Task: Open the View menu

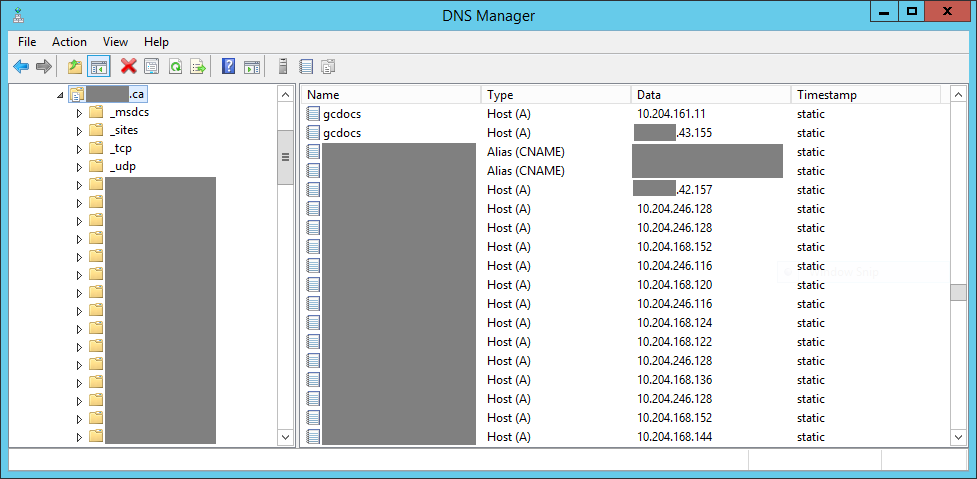Action: pos(115,42)
